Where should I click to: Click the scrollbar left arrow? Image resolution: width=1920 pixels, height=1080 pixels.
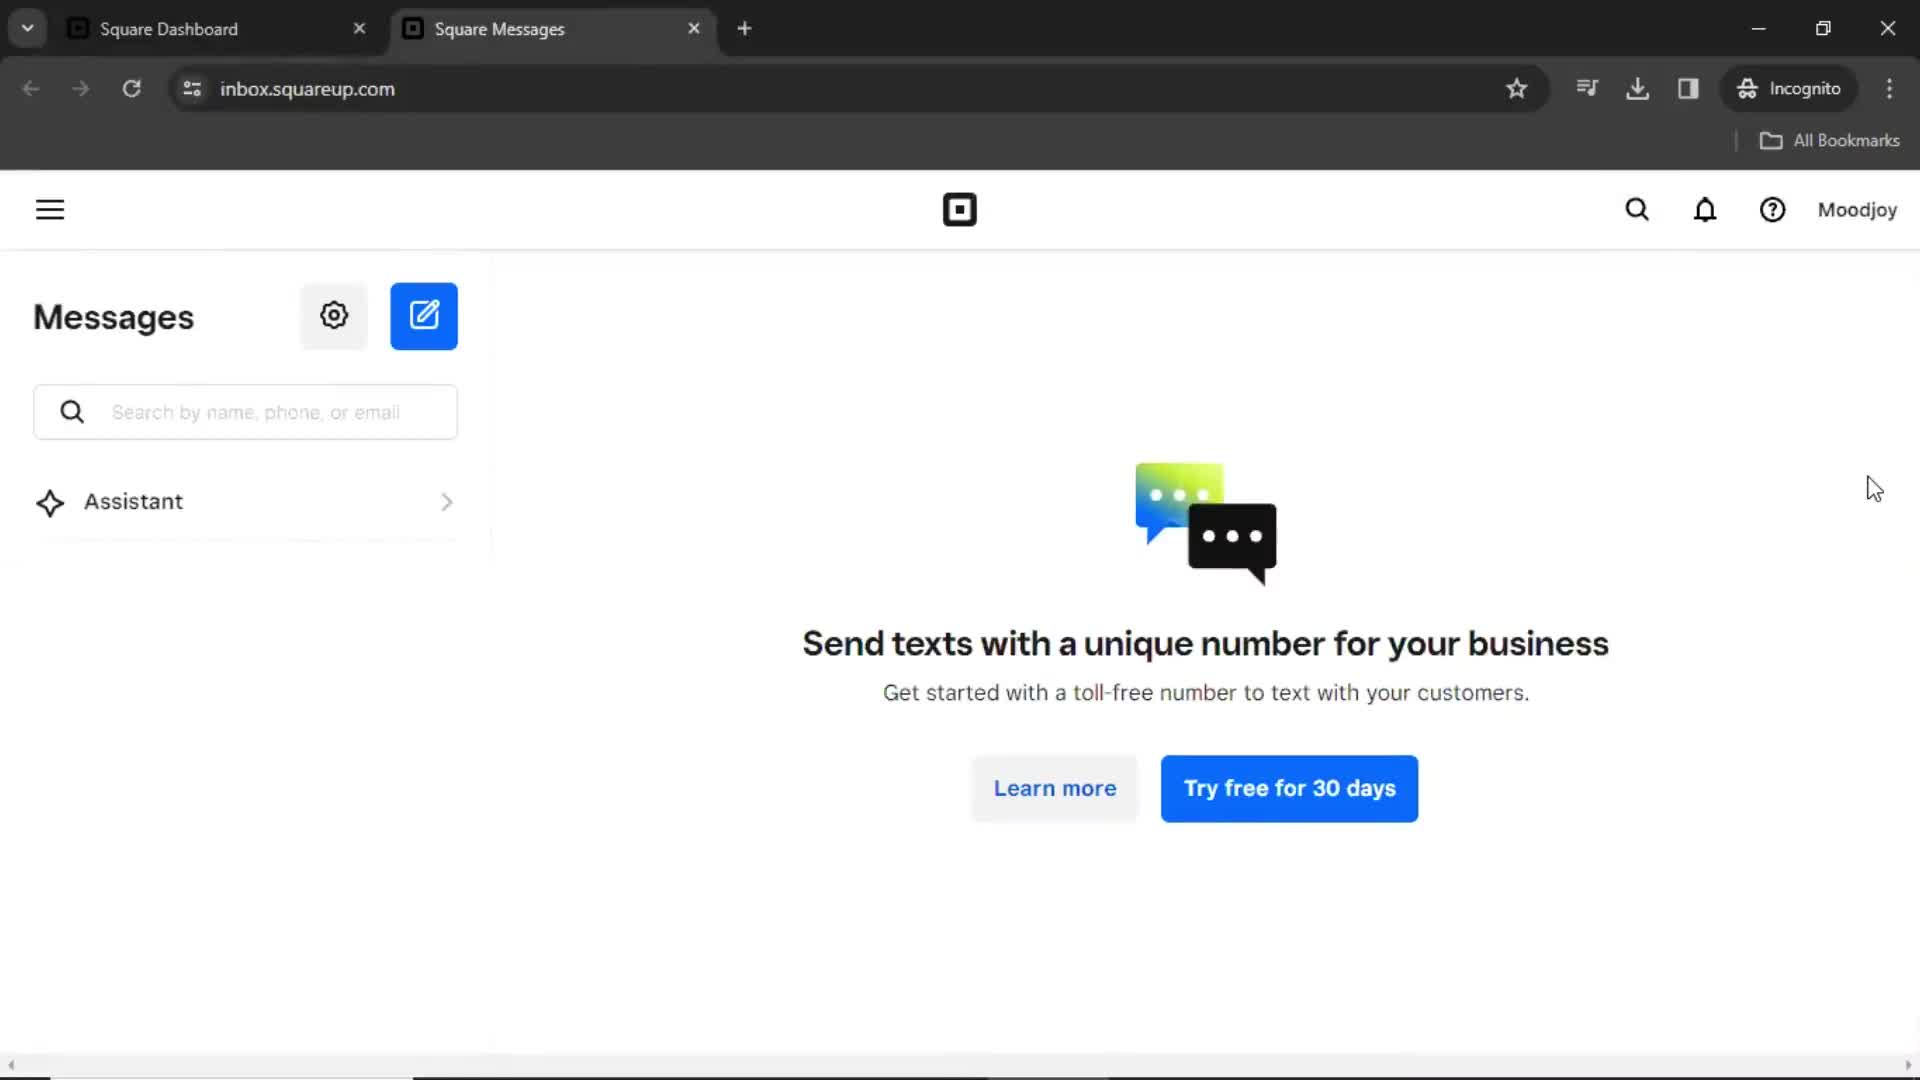[x=10, y=1066]
